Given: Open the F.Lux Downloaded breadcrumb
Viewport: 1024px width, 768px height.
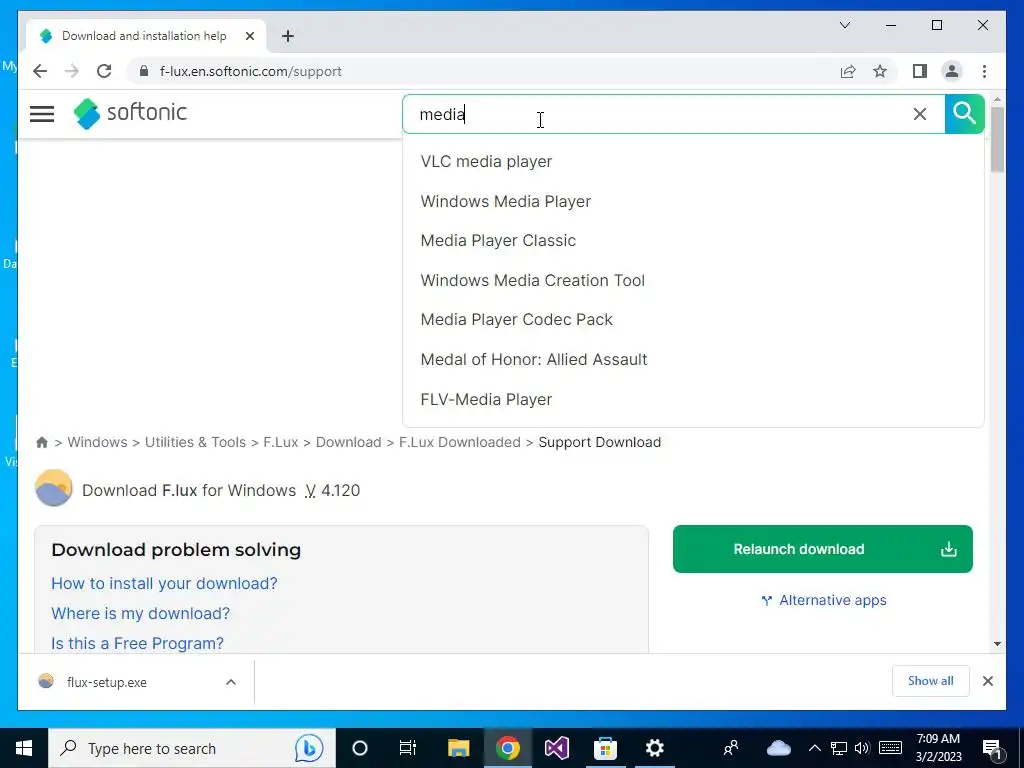Looking at the screenshot, I should [460, 442].
